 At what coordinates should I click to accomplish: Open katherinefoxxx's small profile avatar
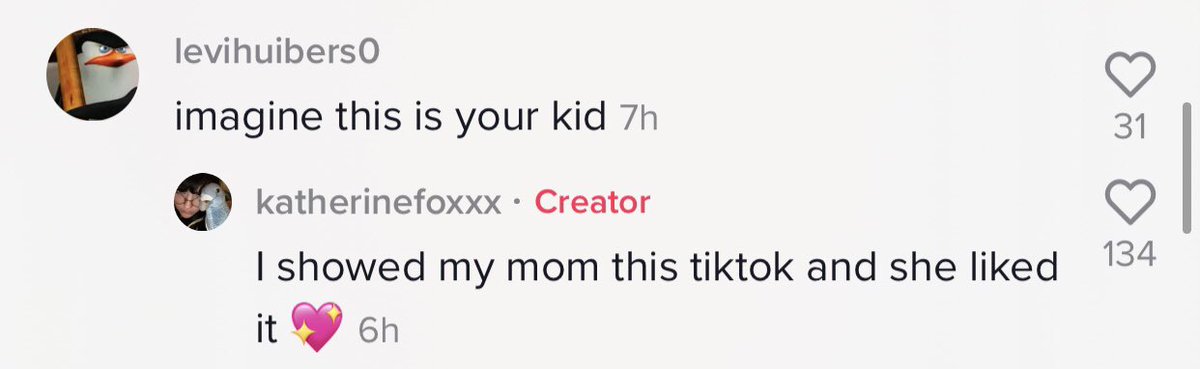tap(205, 202)
